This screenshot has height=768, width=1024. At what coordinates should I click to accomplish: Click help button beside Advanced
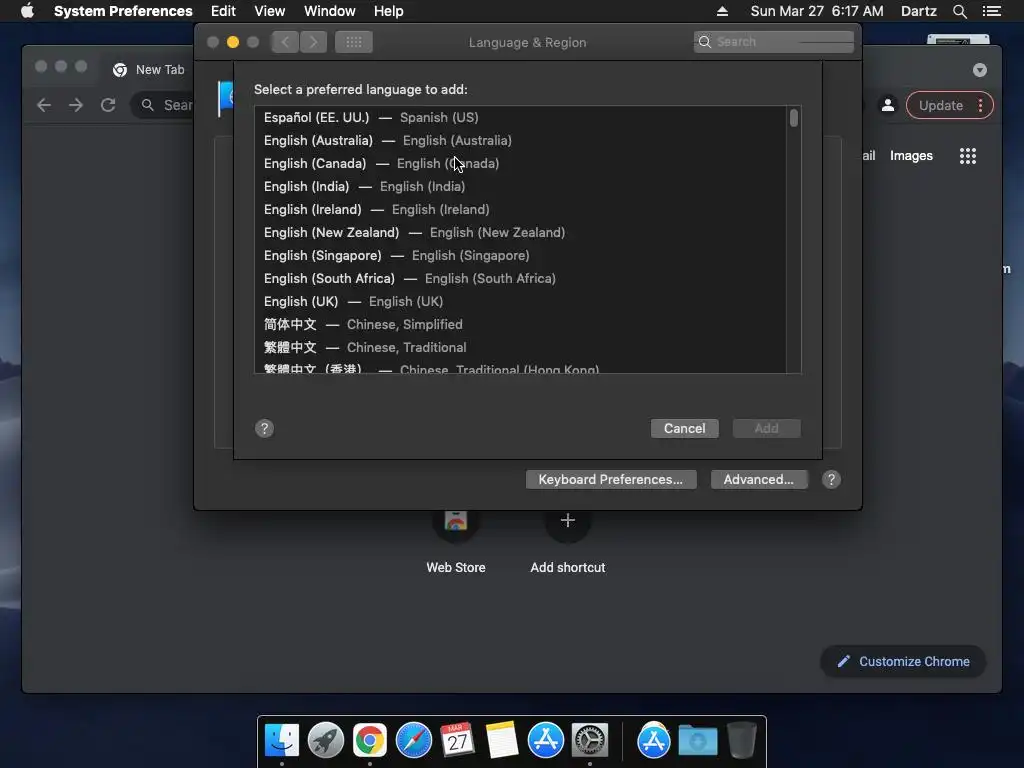click(x=831, y=479)
